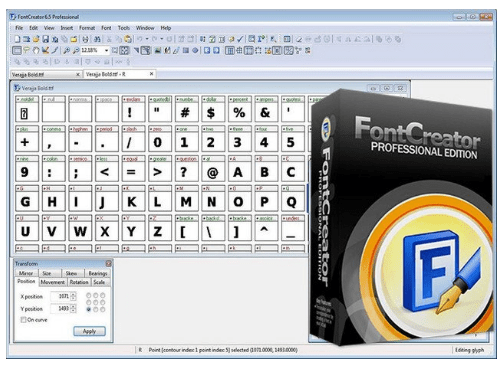Viewport: 504px width, 365px height.
Task: Open the Font menu
Action: (x=106, y=28)
